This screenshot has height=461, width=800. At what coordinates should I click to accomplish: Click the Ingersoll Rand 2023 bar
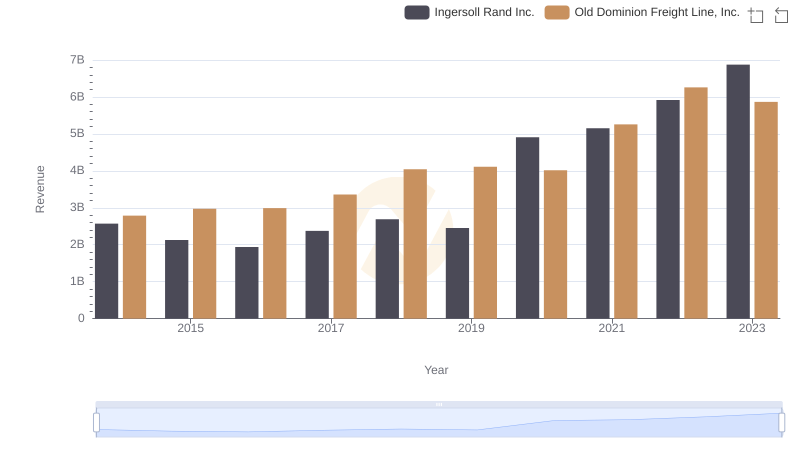click(x=738, y=191)
